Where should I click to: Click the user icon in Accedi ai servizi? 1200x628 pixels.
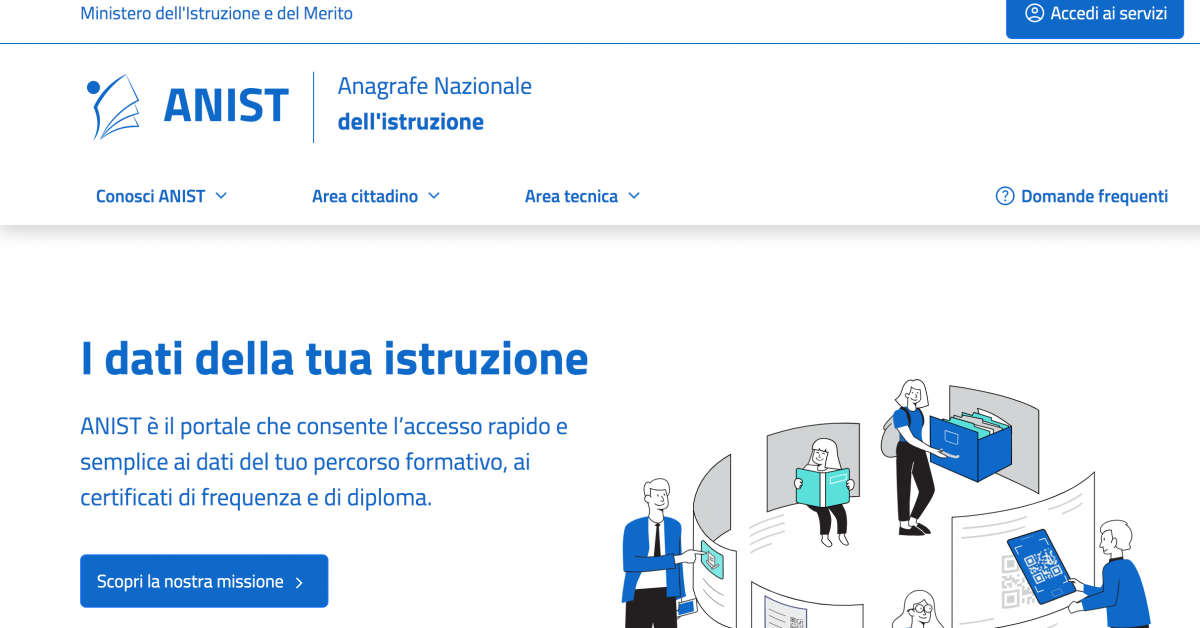1034,13
